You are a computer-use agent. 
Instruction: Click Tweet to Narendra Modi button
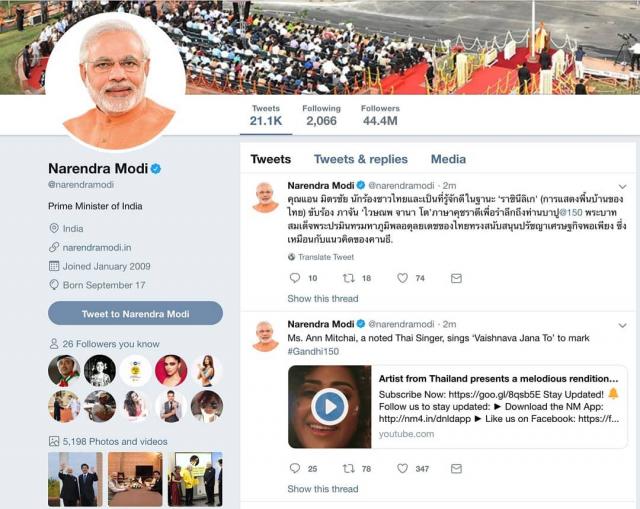136,313
